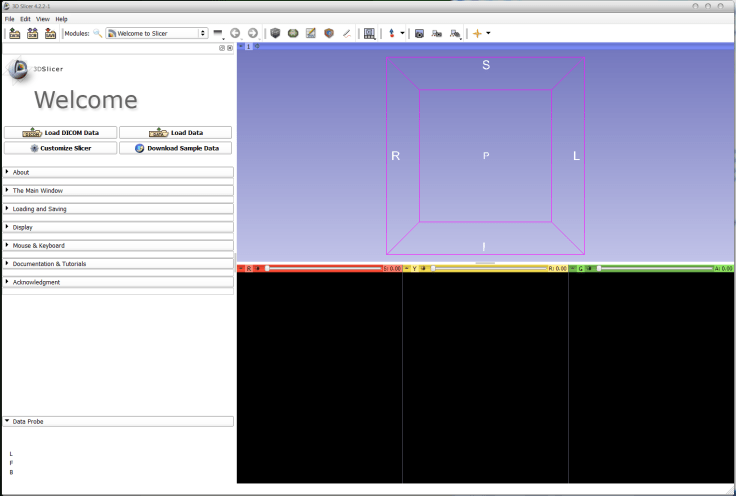Click the red slice offset value 0.00
Image resolution: width=736 pixels, height=496 pixels.
pos(392,268)
